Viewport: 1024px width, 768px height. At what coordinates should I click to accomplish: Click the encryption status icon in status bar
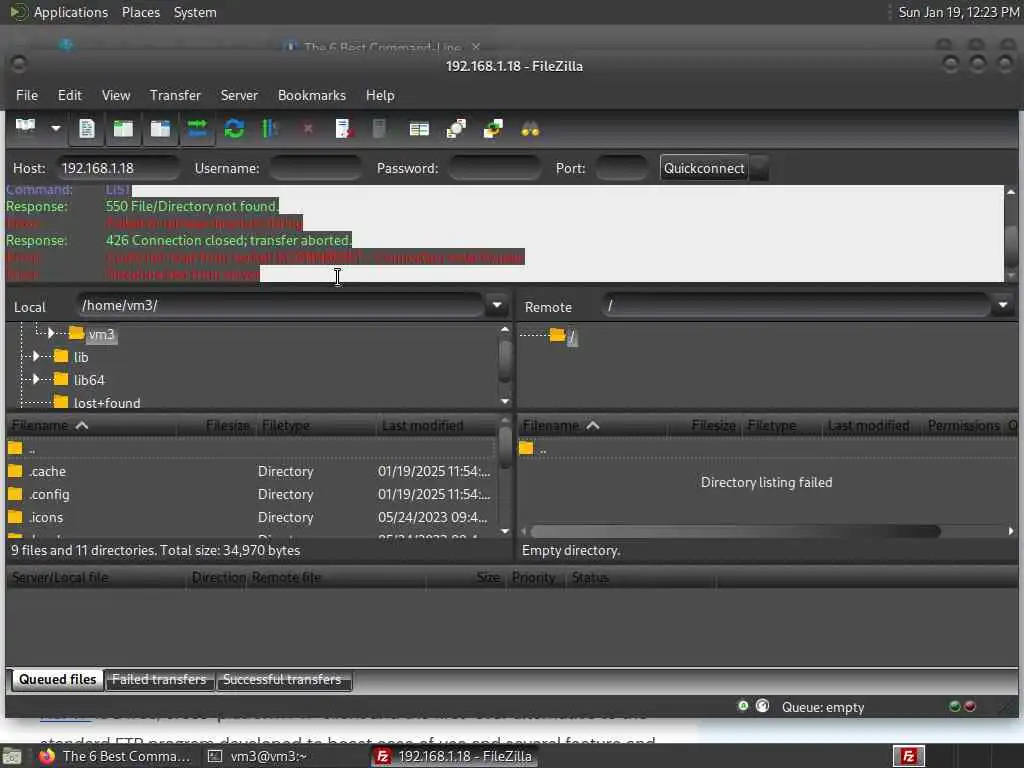point(743,706)
